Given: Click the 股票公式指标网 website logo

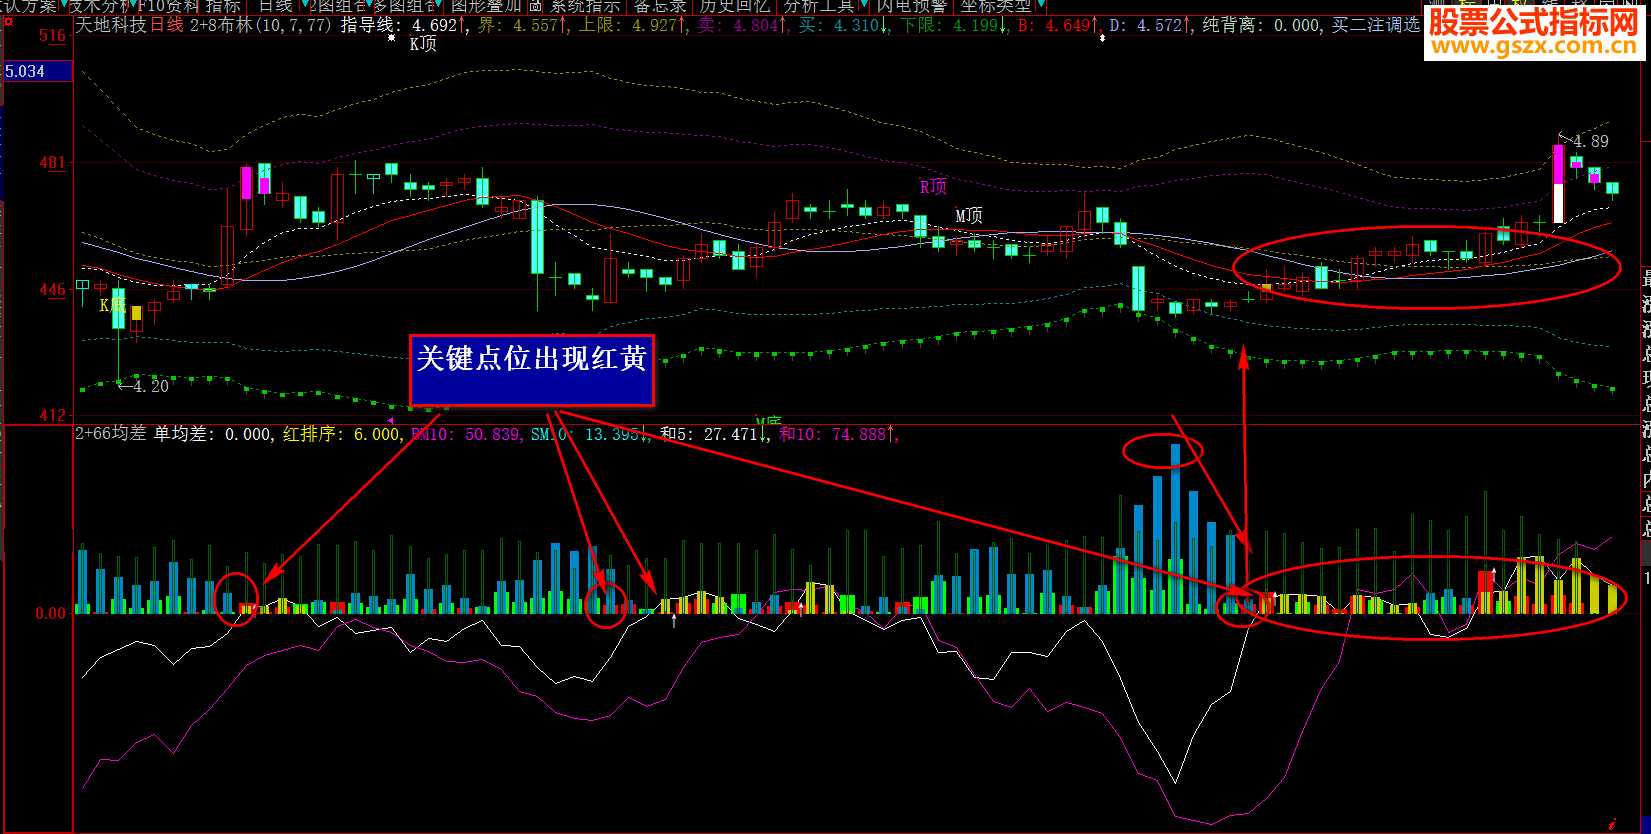Looking at the screenshot, I should pos(1533,32).
